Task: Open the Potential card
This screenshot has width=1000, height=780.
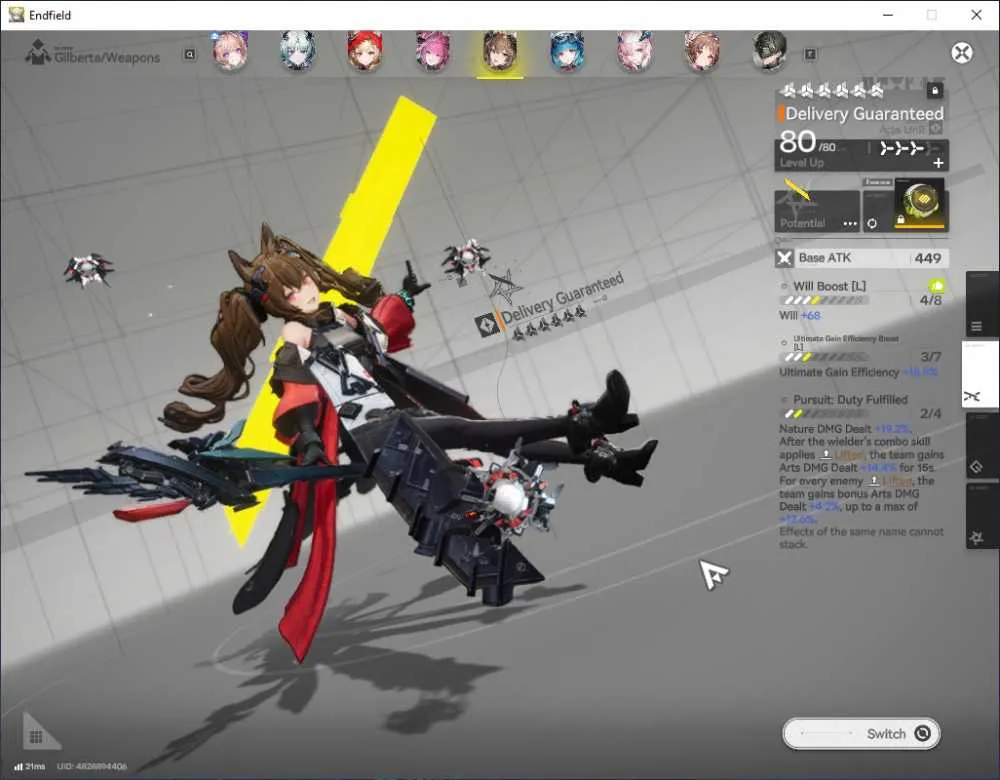Action: click(817, 210)
